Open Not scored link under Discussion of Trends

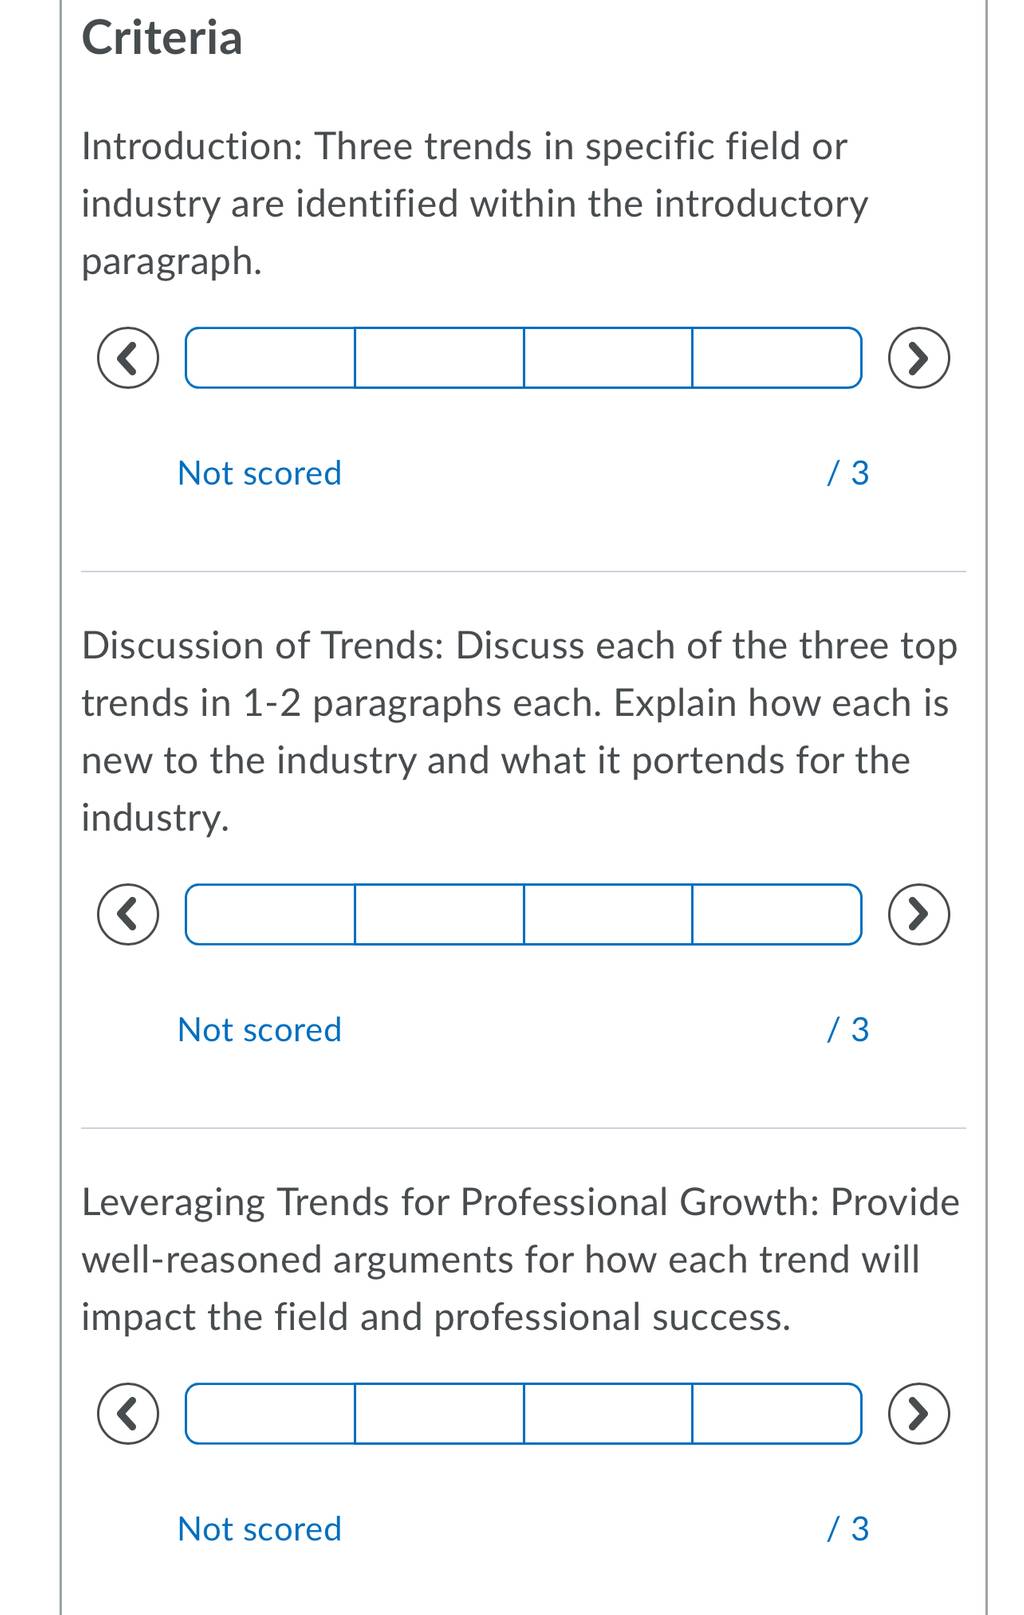(260, 1029)
